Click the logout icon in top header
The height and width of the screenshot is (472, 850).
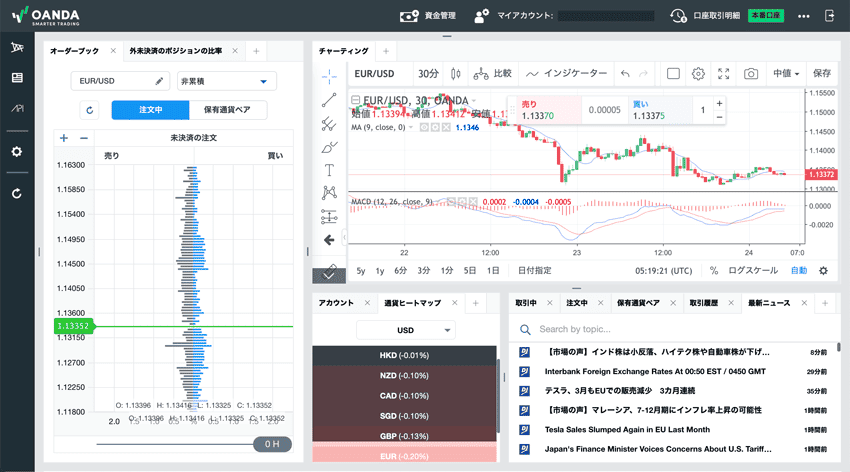pyautogui.click(x=830, y=16)
